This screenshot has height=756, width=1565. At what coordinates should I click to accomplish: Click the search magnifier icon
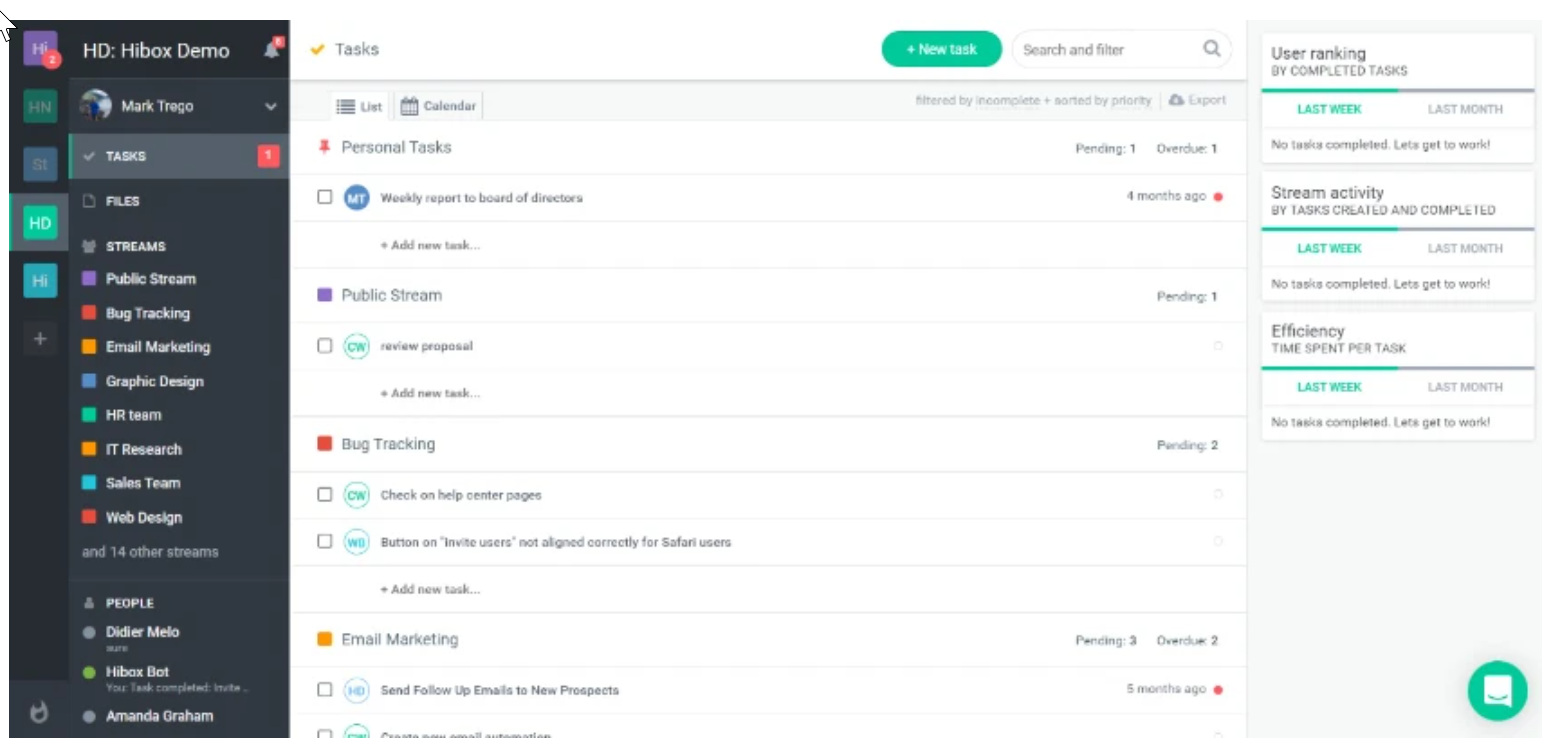[1212, 48]
